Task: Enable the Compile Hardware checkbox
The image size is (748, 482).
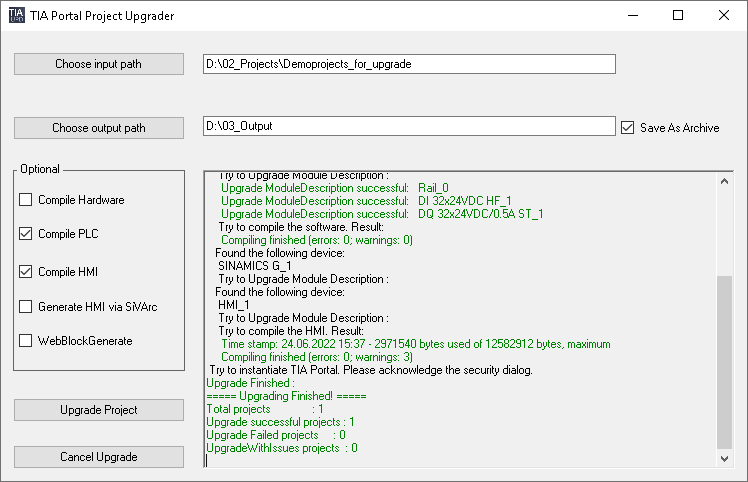Action: (x=25, y=199)
